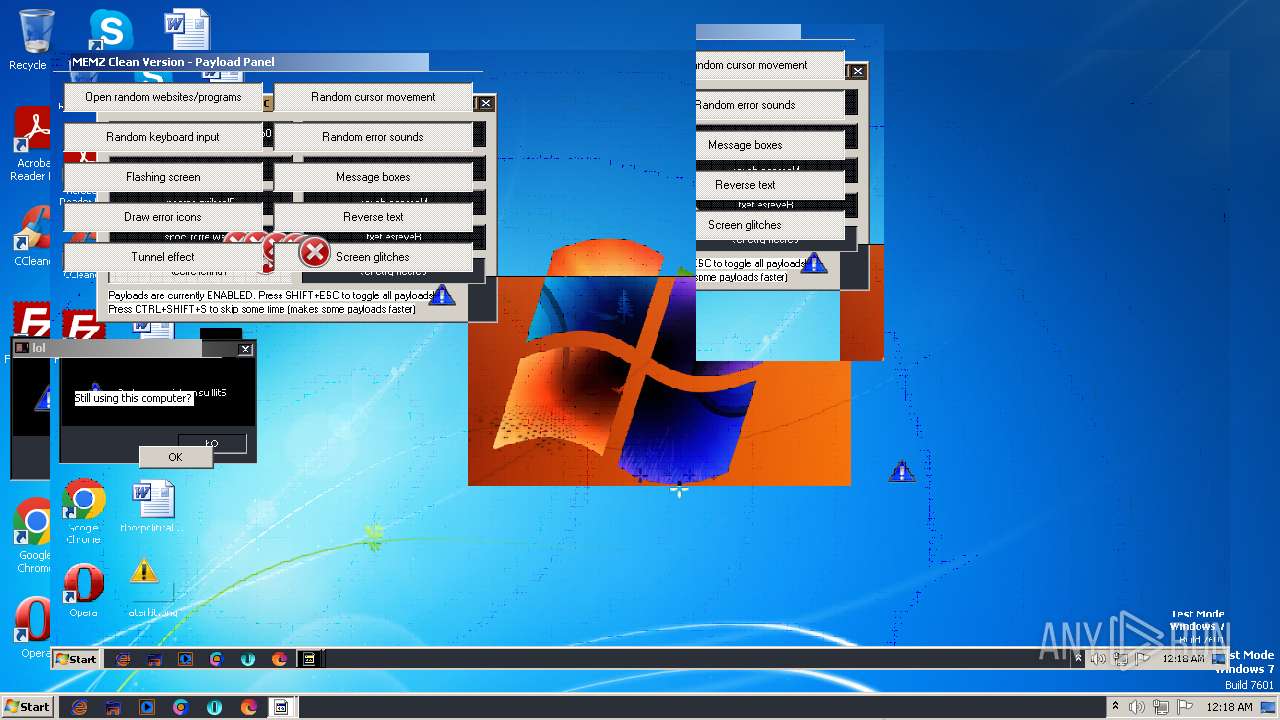Click Internet Explorer on the inner taskbar copy
The width and height of the screenshot is (1280, 720).
tap(123, 659)
